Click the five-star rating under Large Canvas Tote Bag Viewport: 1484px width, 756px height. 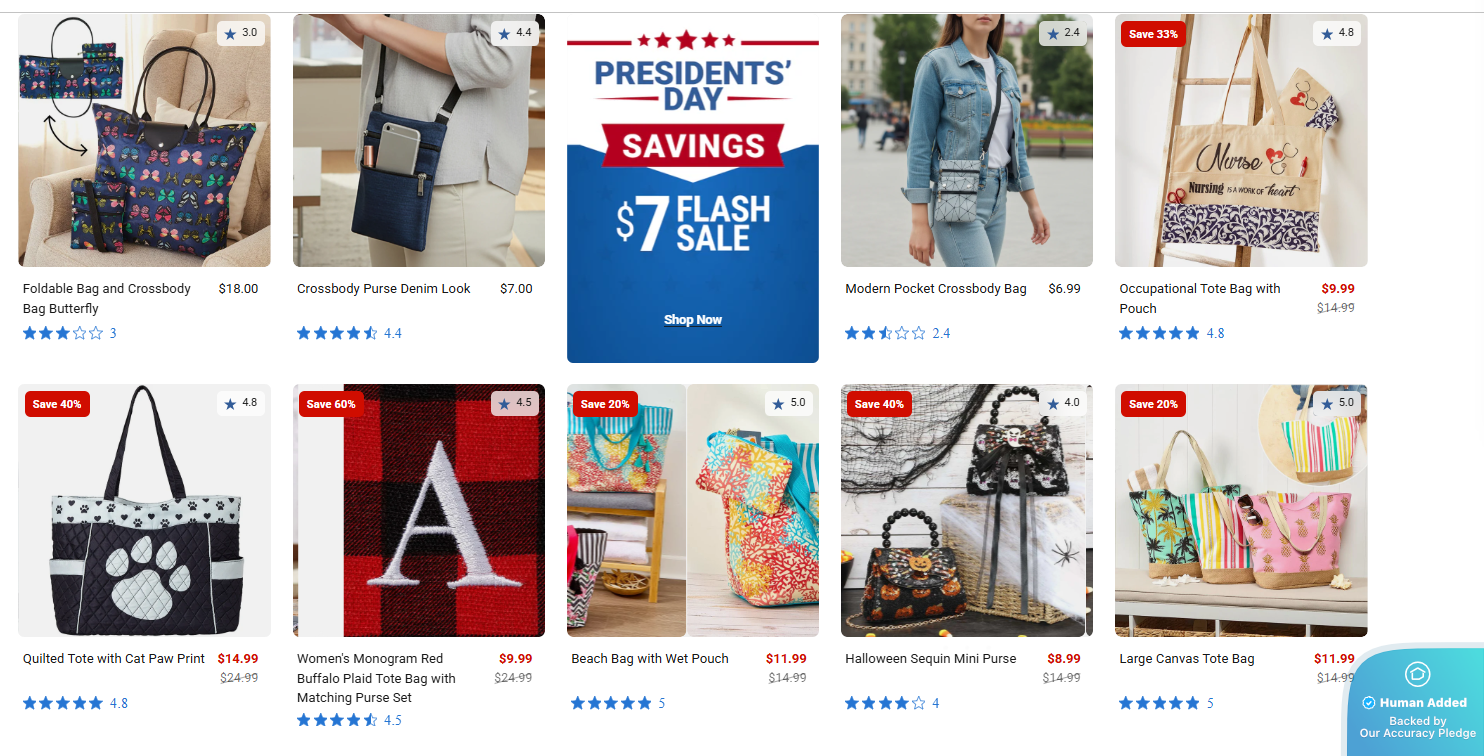[x=1166, y=703]
